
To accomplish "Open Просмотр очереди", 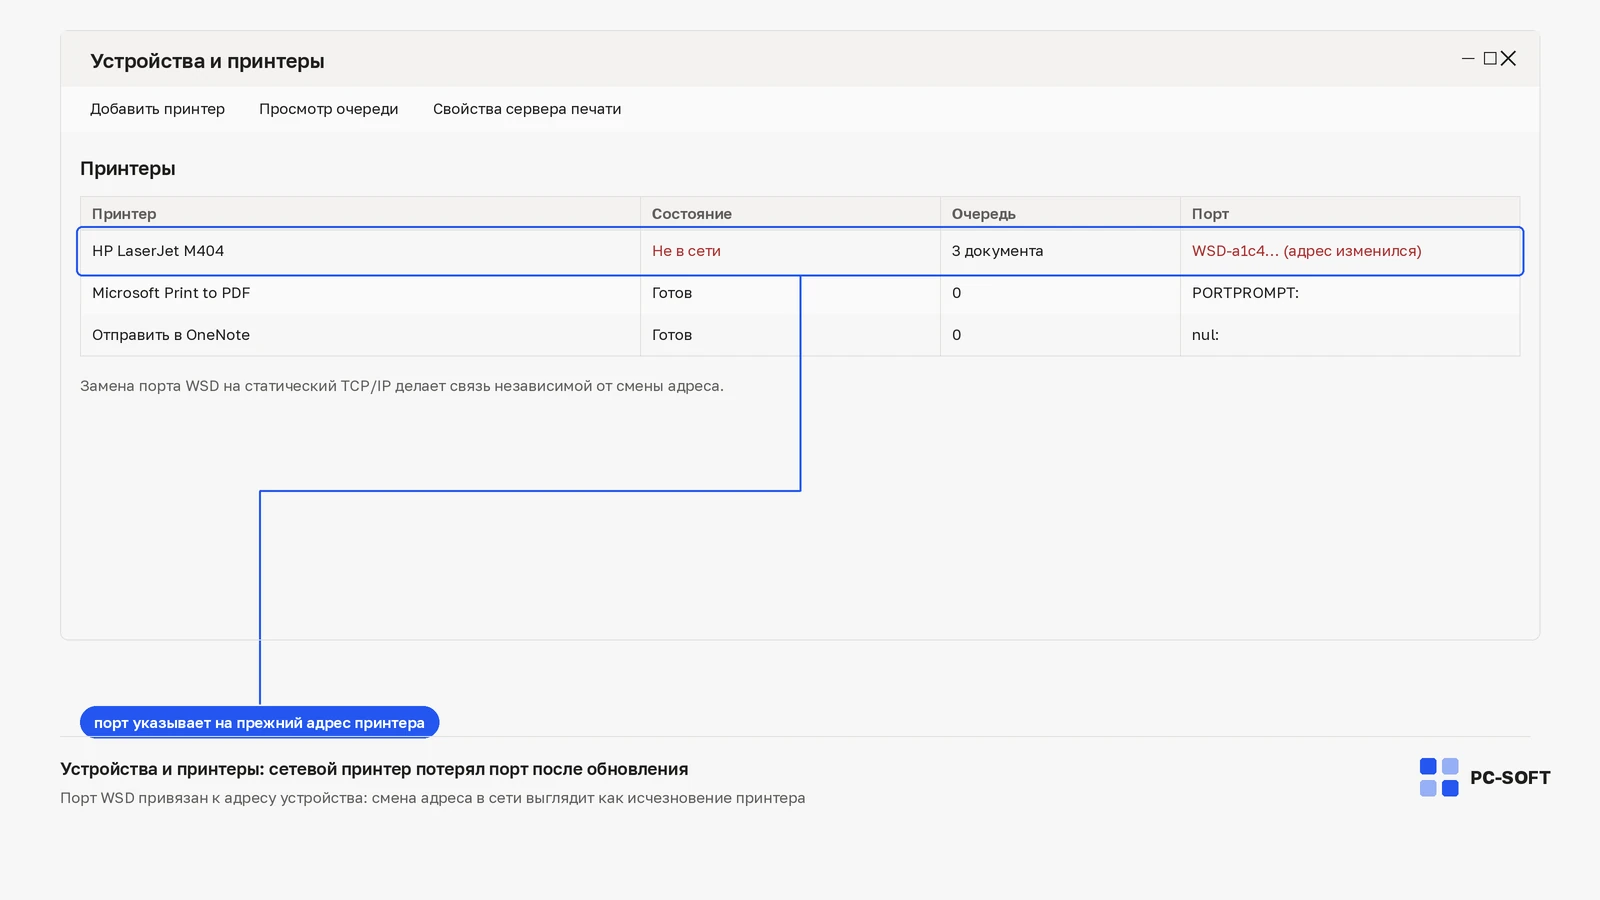I will click(x=328, y=109).
